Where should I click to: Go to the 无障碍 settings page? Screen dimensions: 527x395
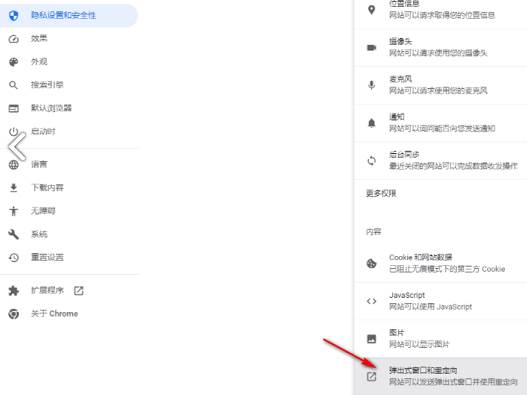click(x=69, y=211)
